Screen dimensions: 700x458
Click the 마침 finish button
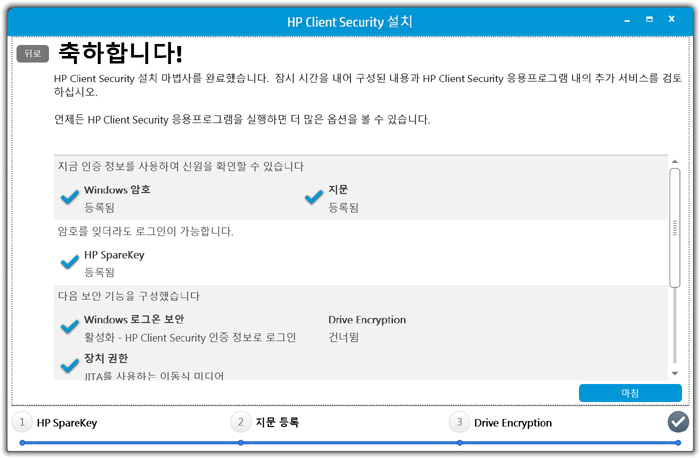(630, 393)
